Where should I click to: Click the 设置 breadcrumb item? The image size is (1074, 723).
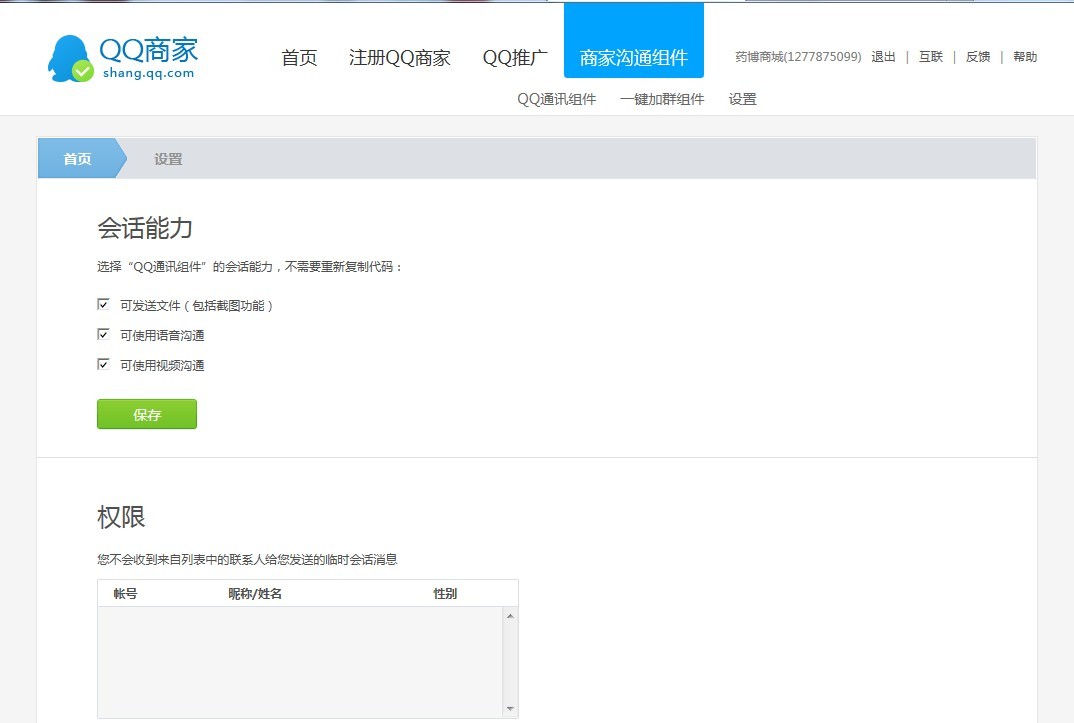pos(168,159)
